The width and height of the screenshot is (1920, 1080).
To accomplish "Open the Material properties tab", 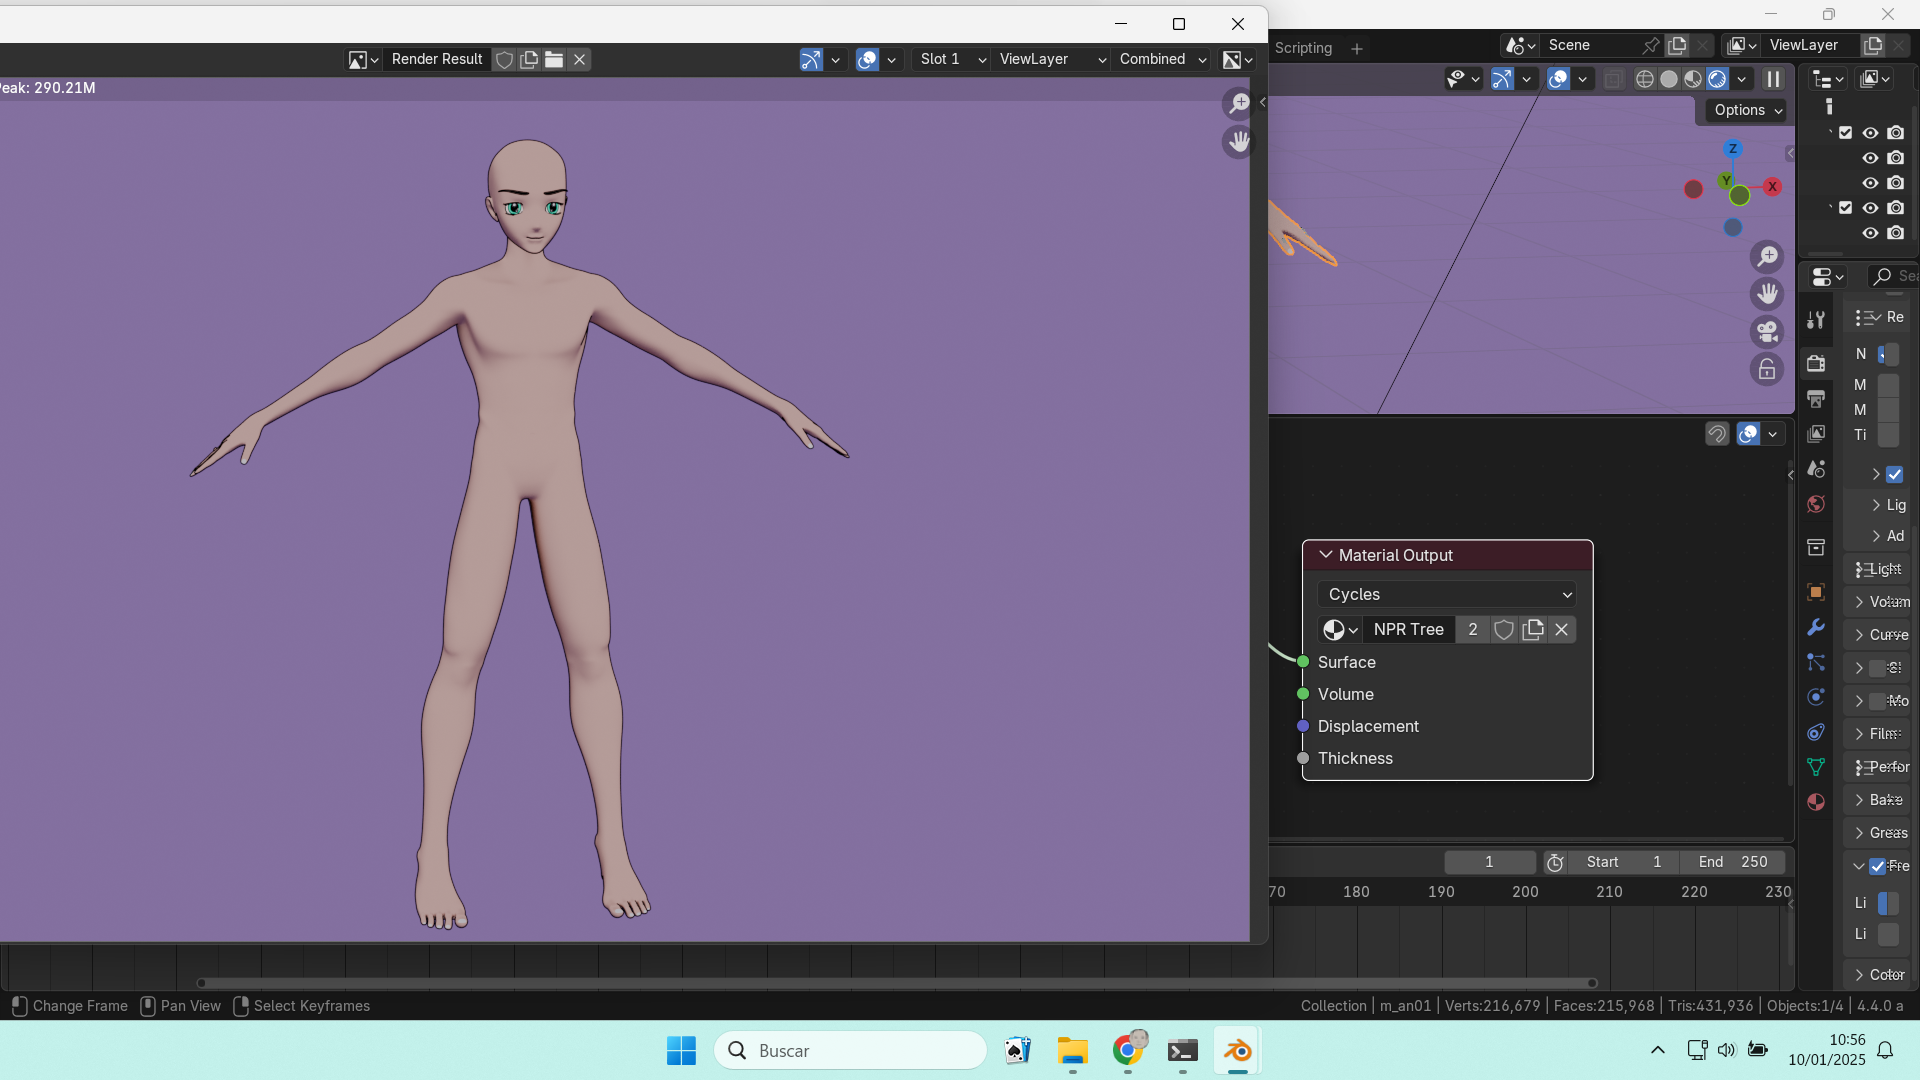I will [1816, 802].
